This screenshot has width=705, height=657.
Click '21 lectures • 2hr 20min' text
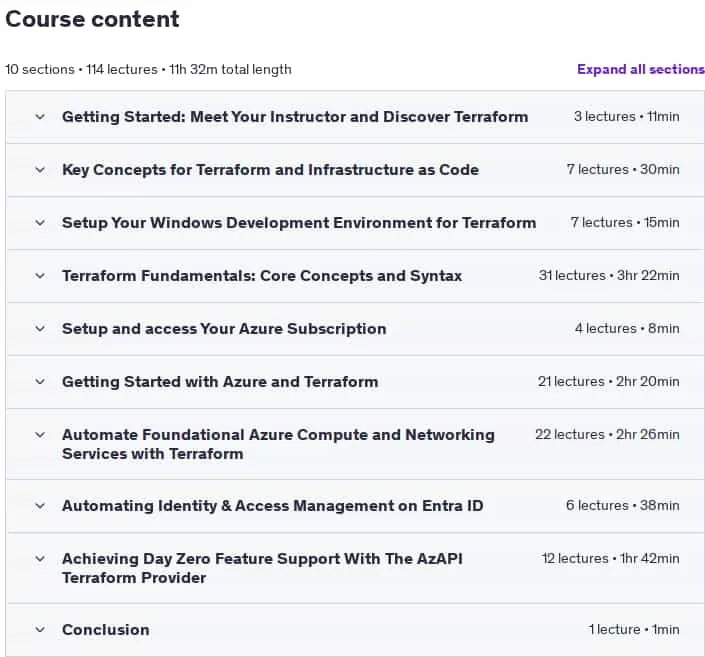tap(608, 381)
